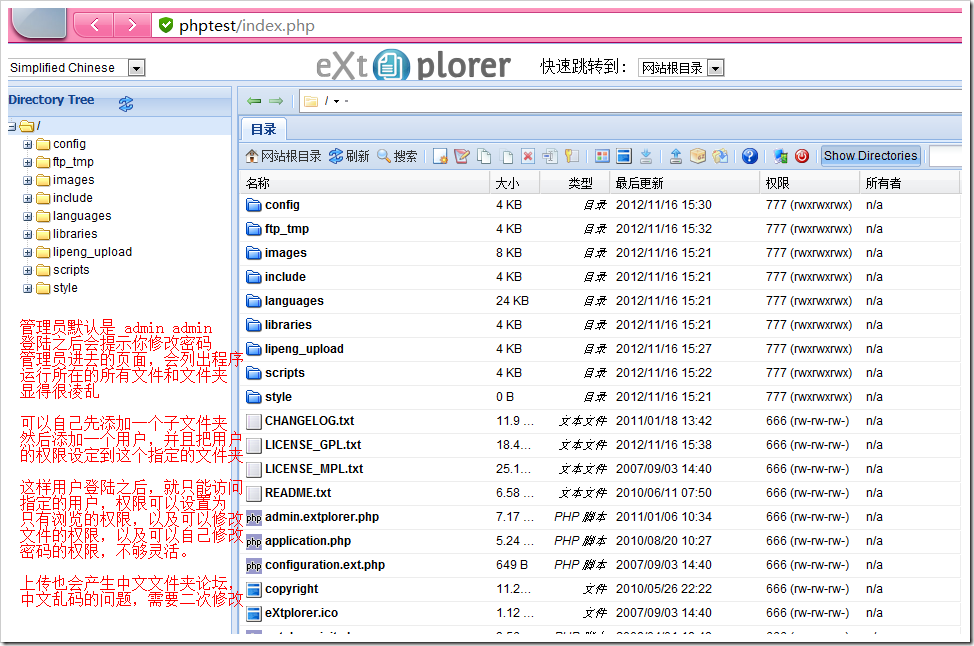Image resolution: width=974 pixels, height=646 pixels.
Task: Click the edit file pencil icon
Action: (462, 156)
